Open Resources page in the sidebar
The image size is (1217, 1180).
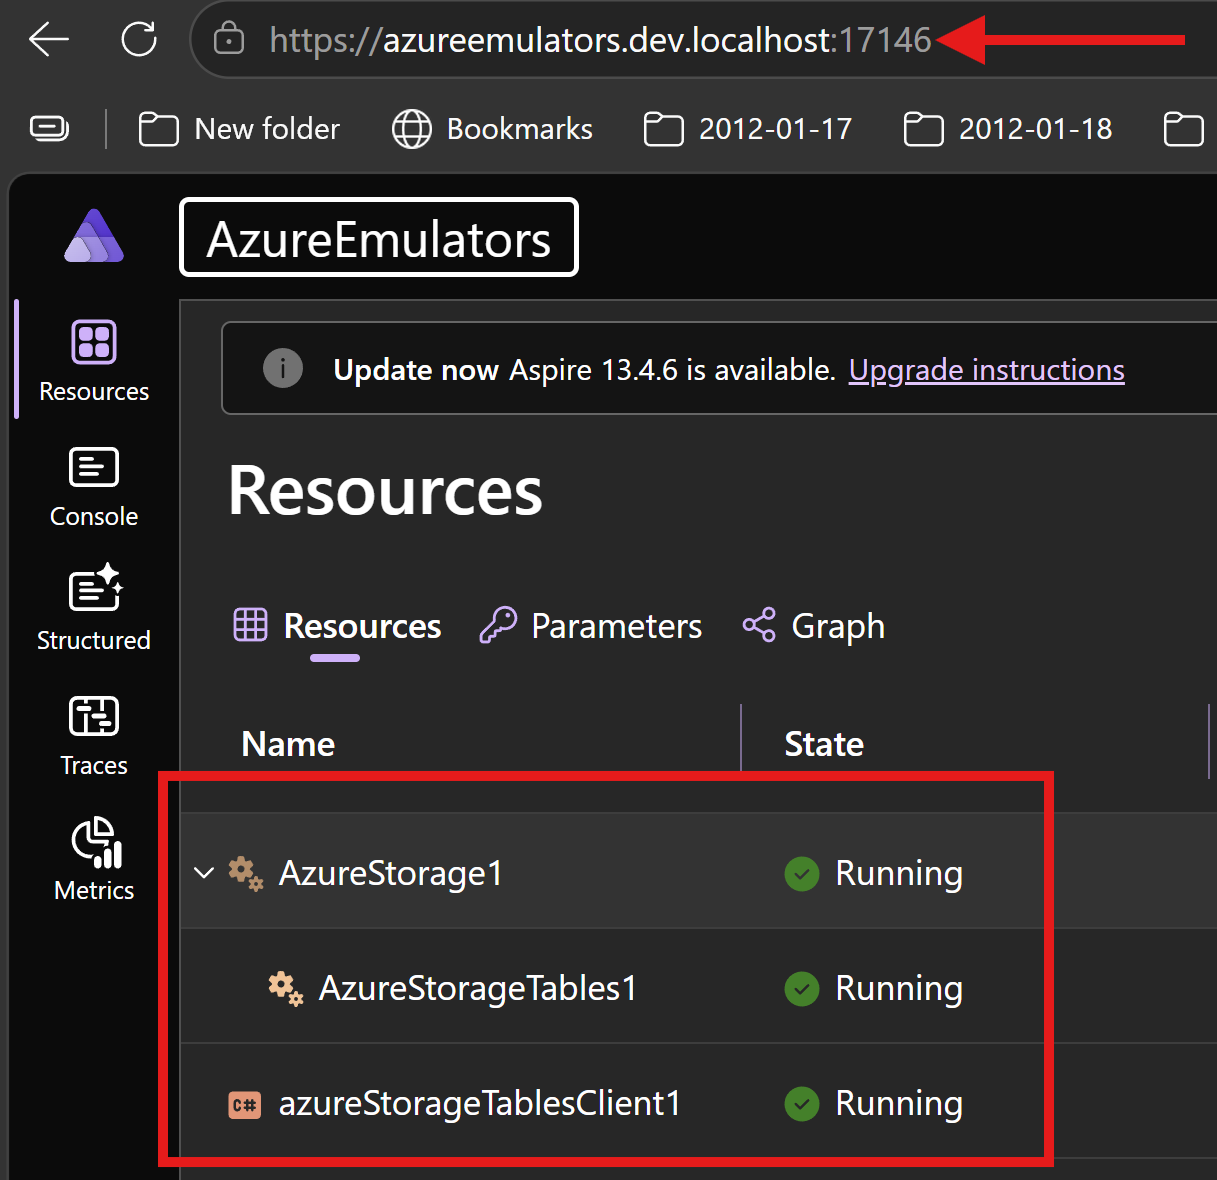(94, 361)
